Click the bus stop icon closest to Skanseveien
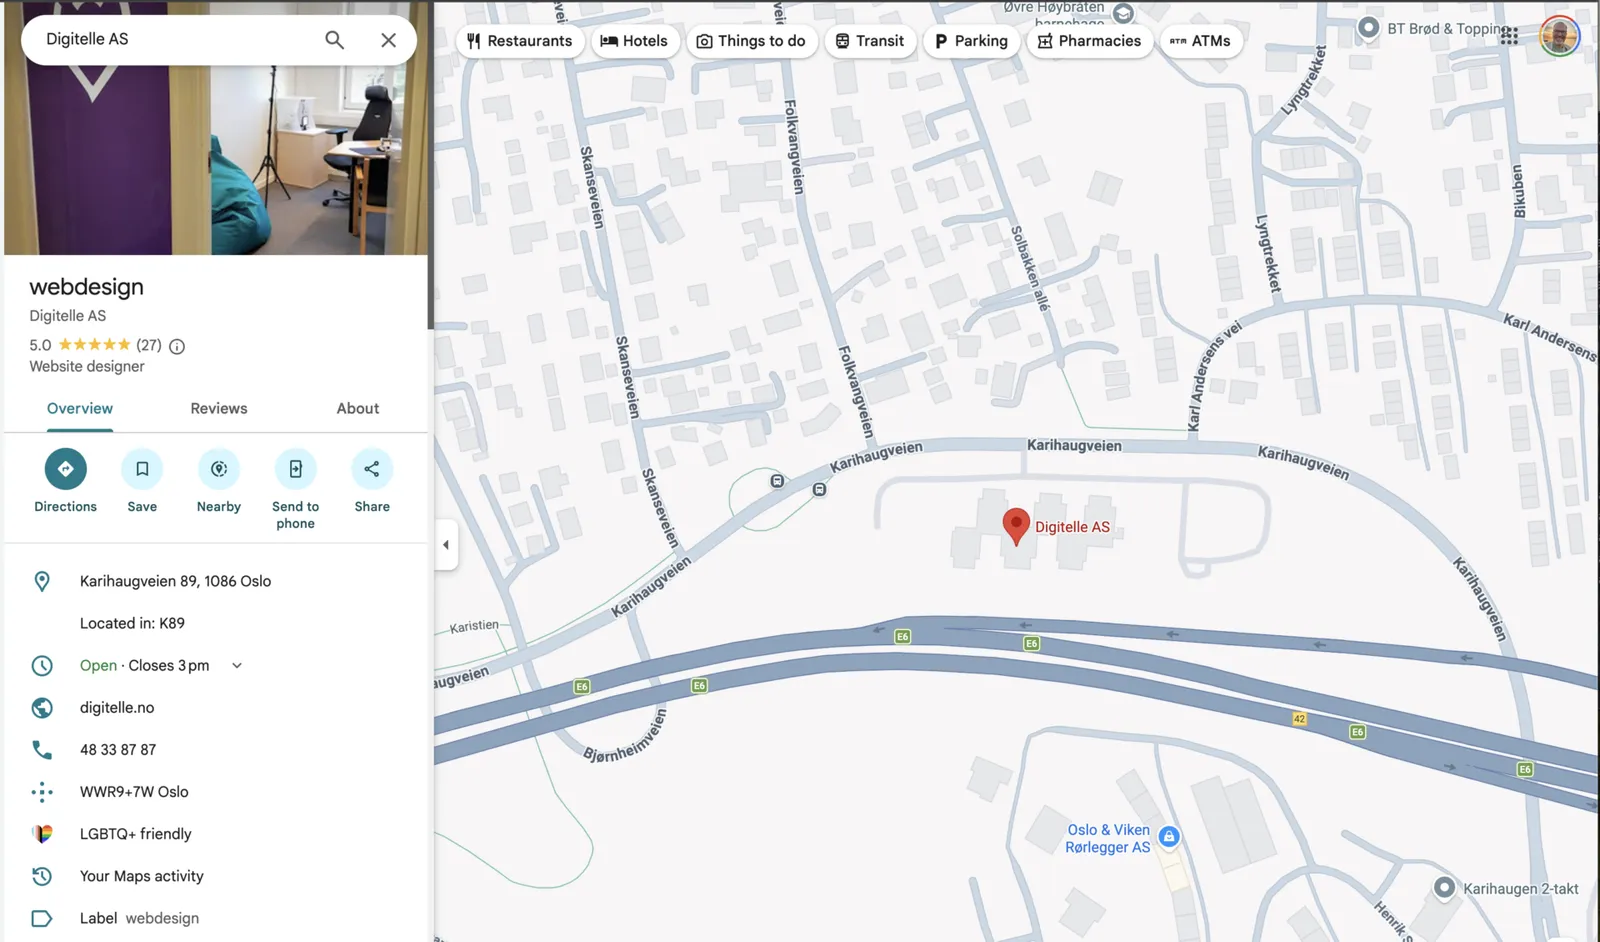This screenshot has height=942, width=1600. point(777,481)
